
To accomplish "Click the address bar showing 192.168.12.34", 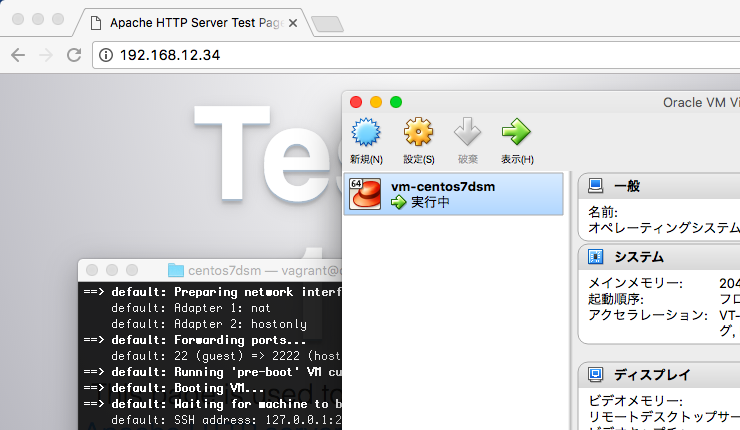I will coord(415,55).
